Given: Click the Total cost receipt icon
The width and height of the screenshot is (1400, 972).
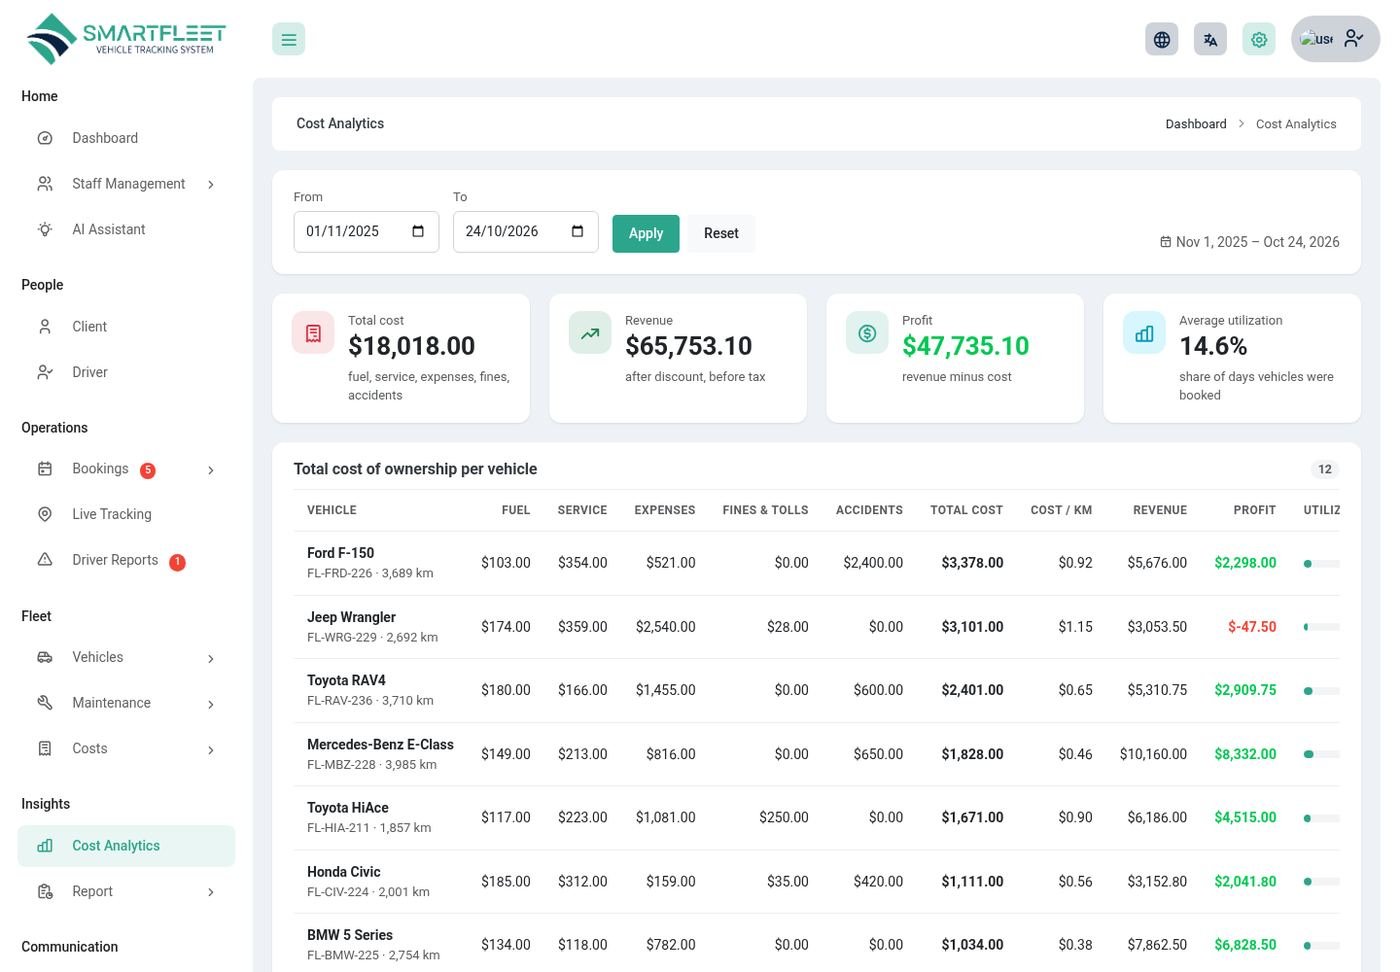Looking at the screenshot, I should (313, 333).
